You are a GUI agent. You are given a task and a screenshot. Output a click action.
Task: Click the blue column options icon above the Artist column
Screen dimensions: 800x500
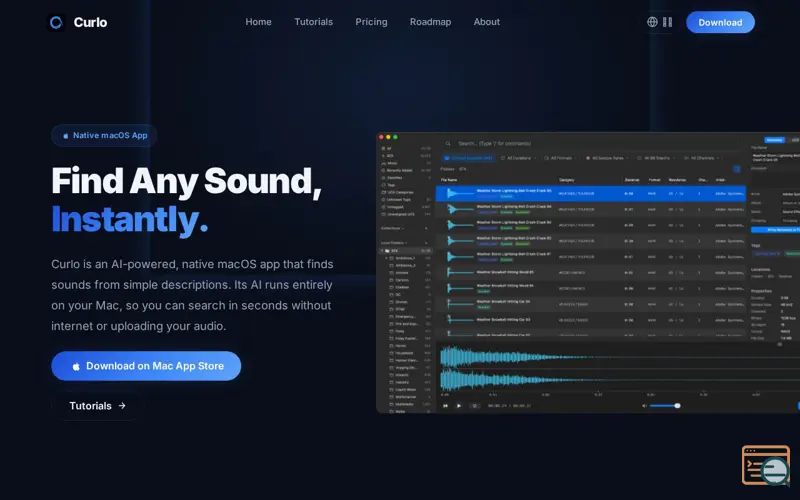click(737, 169)
